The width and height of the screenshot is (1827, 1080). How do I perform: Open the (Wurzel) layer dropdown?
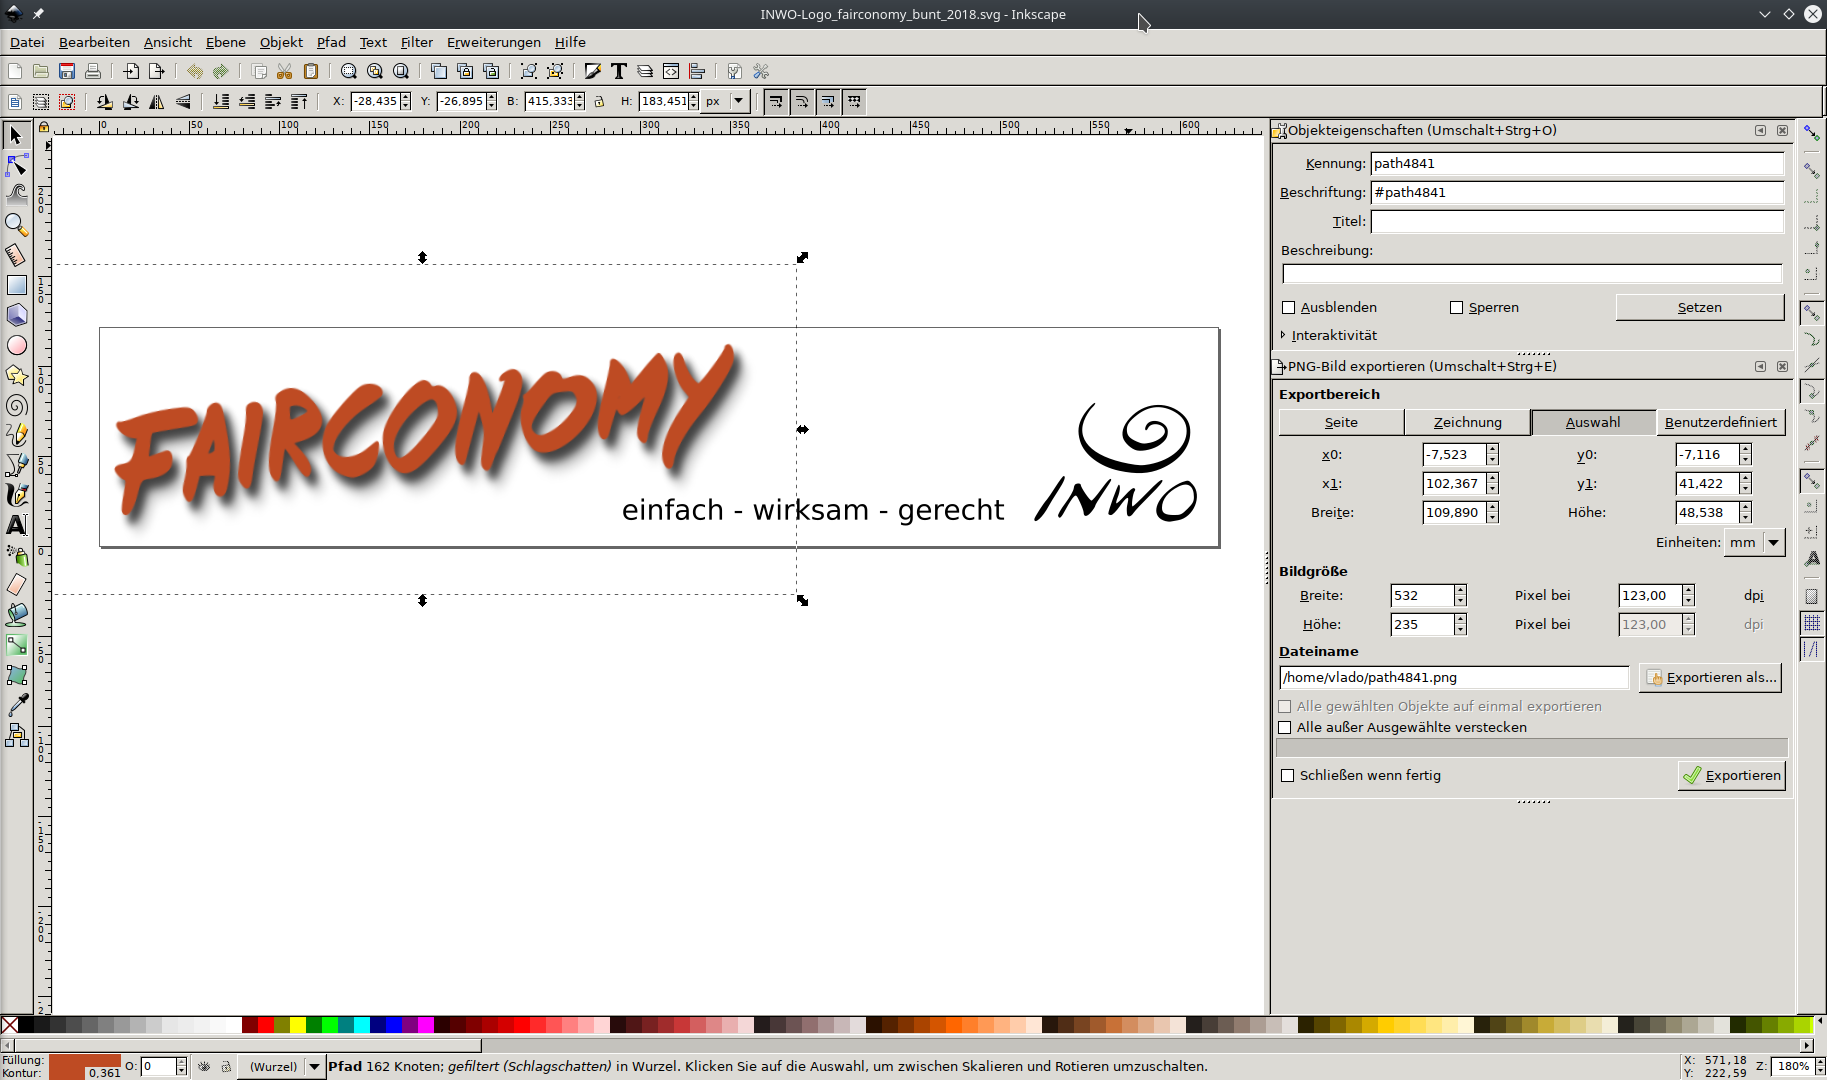(282, 1066)
